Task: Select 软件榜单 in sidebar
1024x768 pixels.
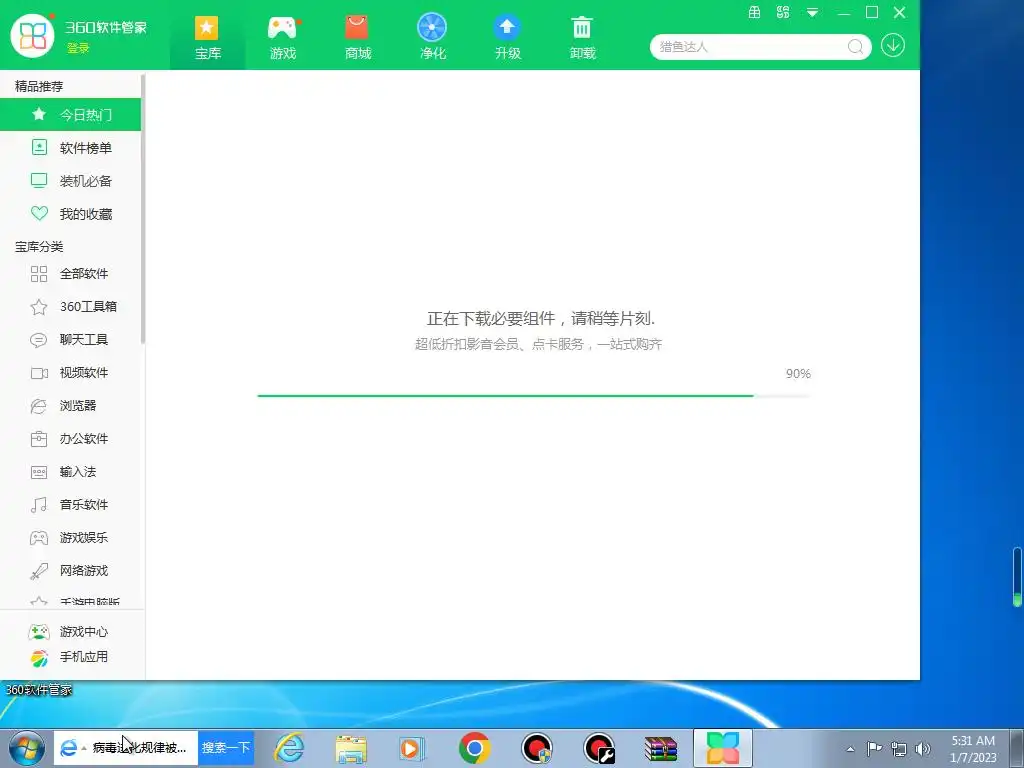Action: [x=71, y=148]
